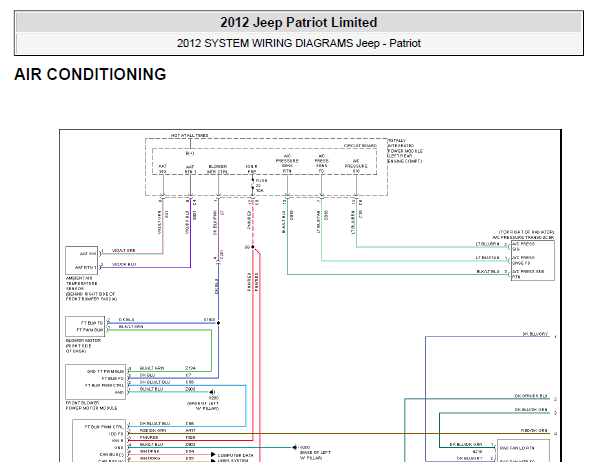
Task: Click the 'AIR CONDITIONING' heading
Action: (90, 74)
